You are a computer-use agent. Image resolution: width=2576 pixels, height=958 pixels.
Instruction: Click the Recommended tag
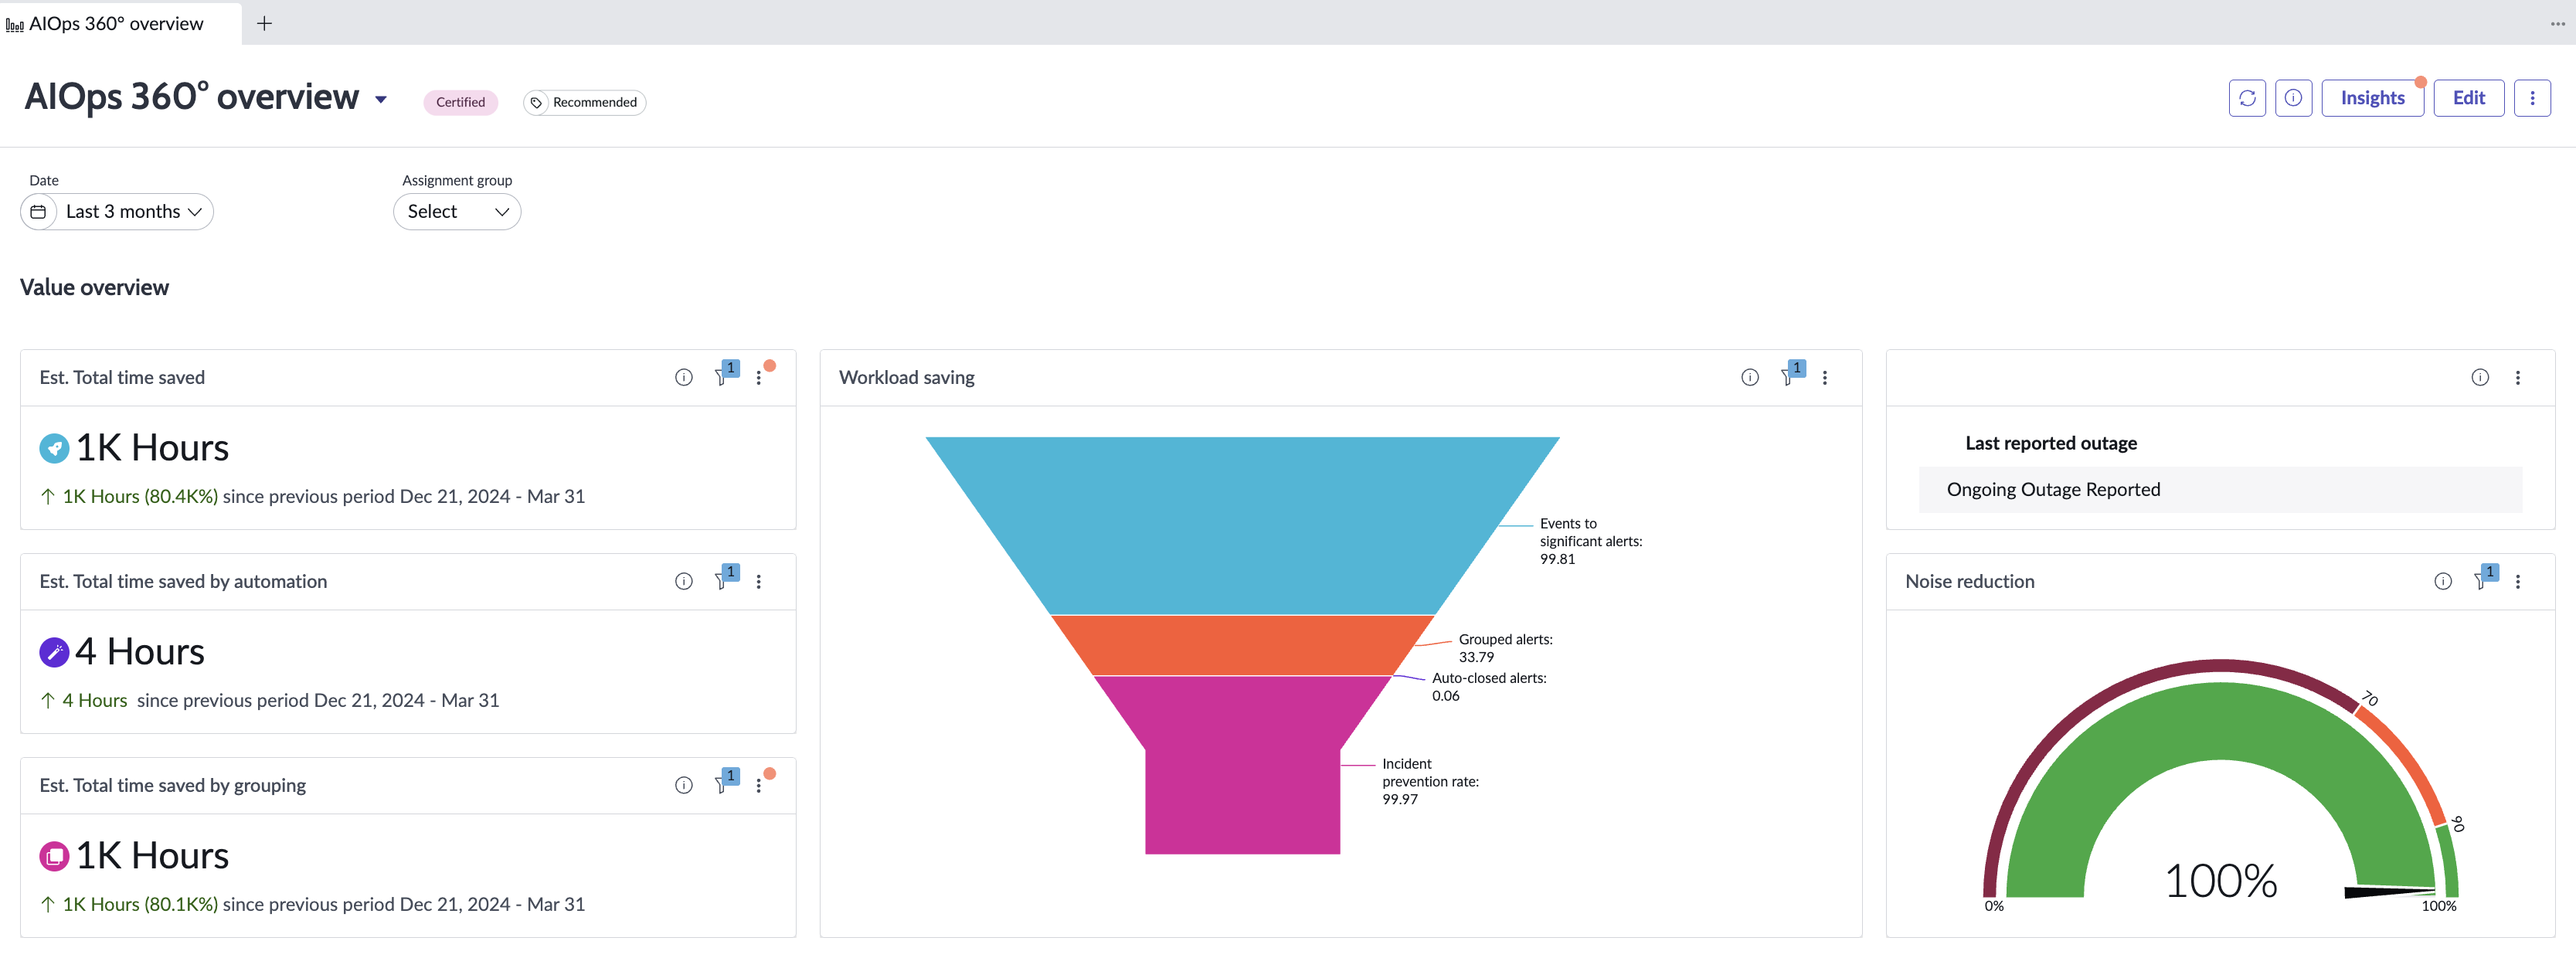[x=584, y=102]
